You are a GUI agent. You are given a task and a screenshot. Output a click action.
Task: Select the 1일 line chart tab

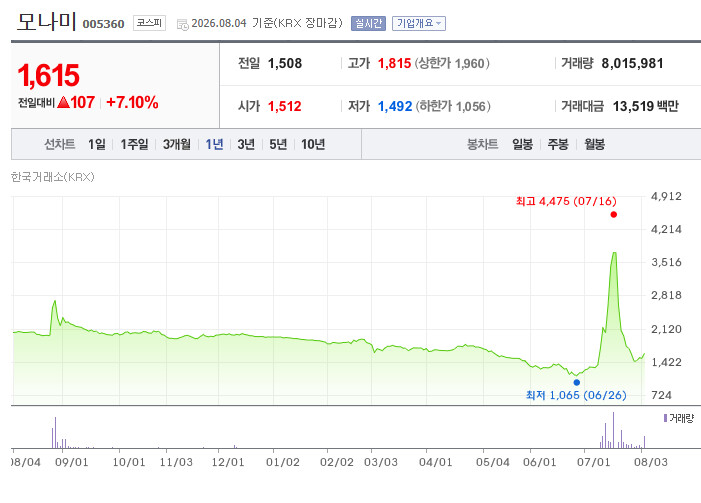pos(97,144)
